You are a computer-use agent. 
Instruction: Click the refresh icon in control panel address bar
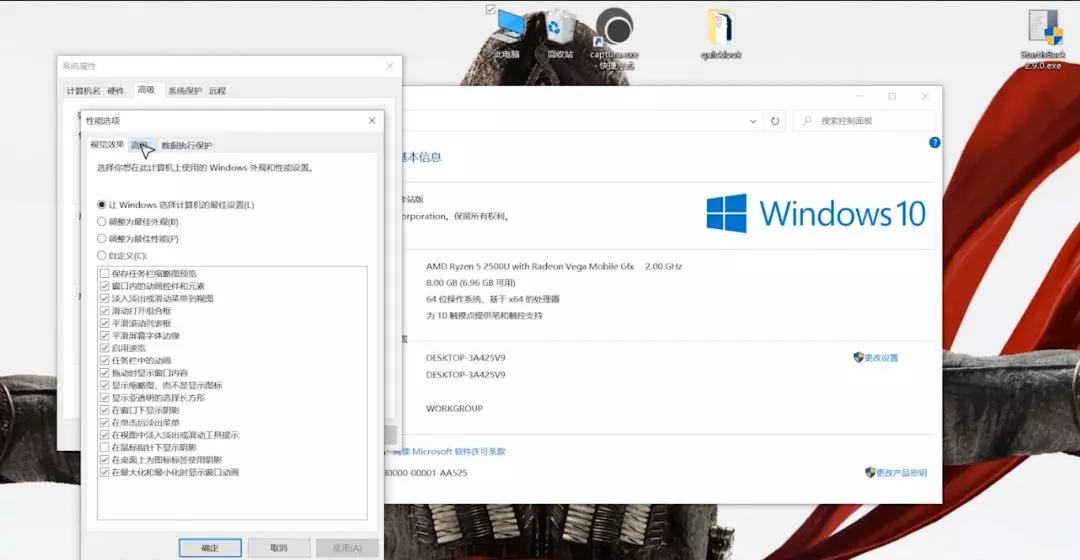click(775, 121)
